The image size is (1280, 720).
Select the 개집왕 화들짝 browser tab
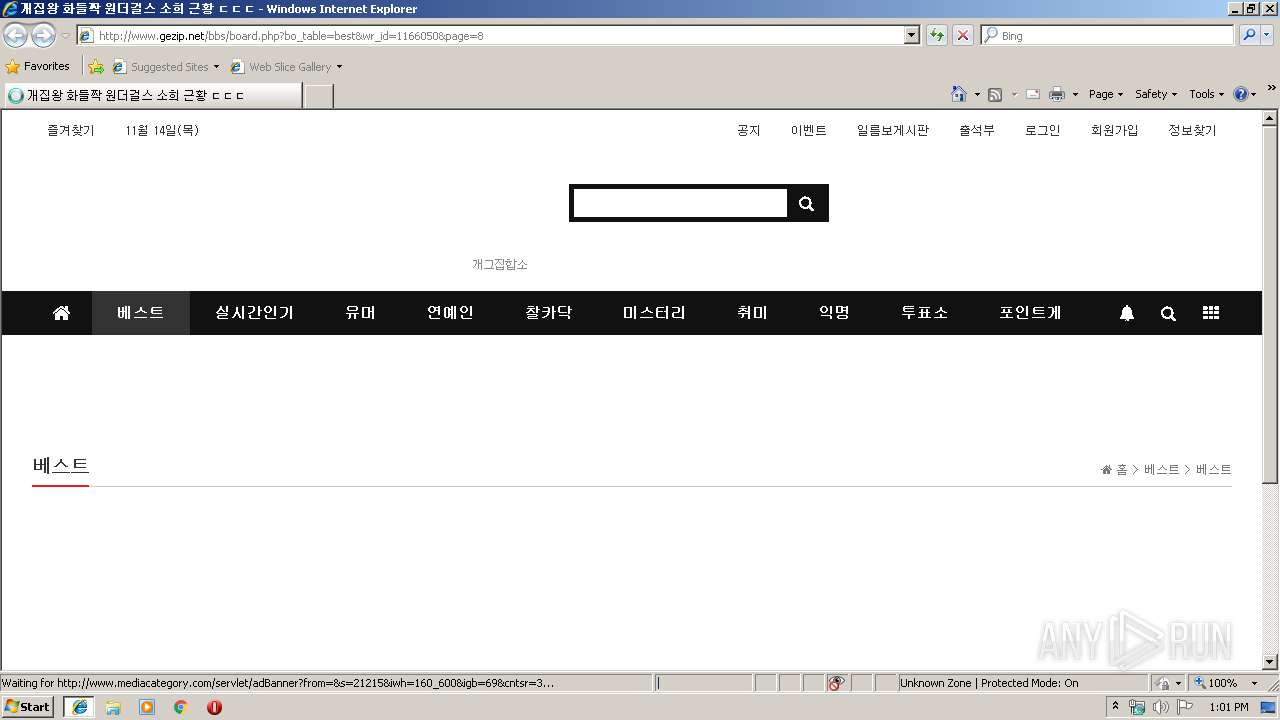pyautogui.click(x=151, y=95)
